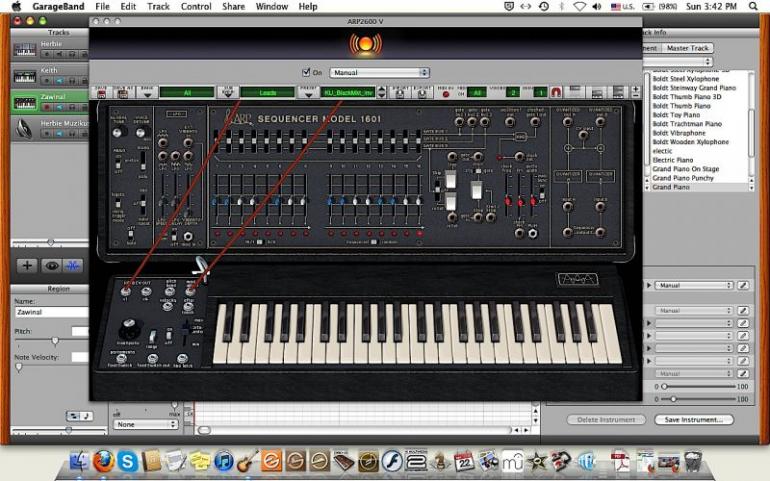
Task: Click the Delete Instrument button
Action: (606, 420)
